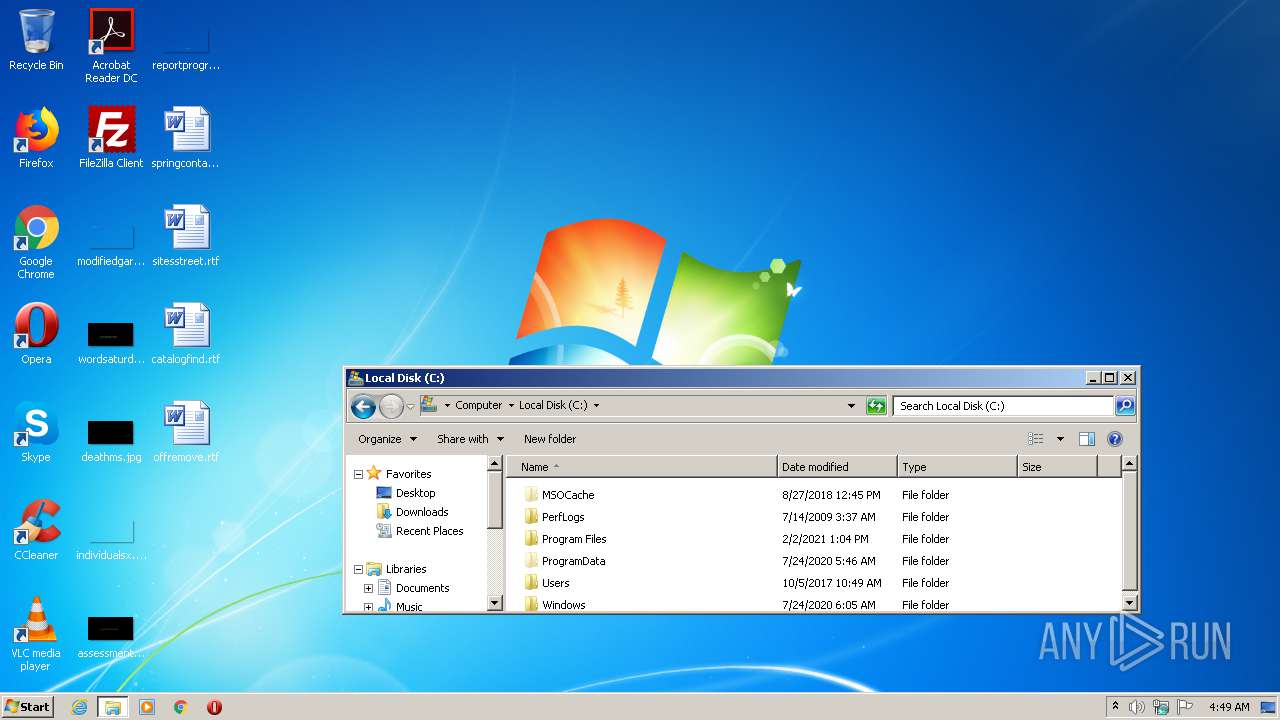This screenshot has width=1280, height=720.
Task: Click the Search Local Disk (C:) field
Action: 1003,406
